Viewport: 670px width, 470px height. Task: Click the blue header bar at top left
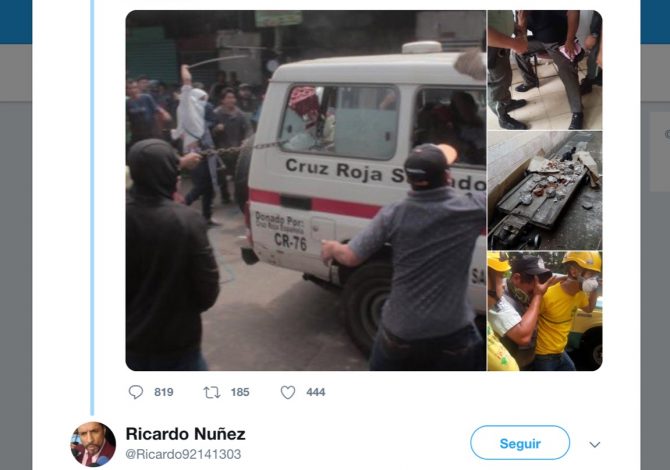tap(16, 22)
